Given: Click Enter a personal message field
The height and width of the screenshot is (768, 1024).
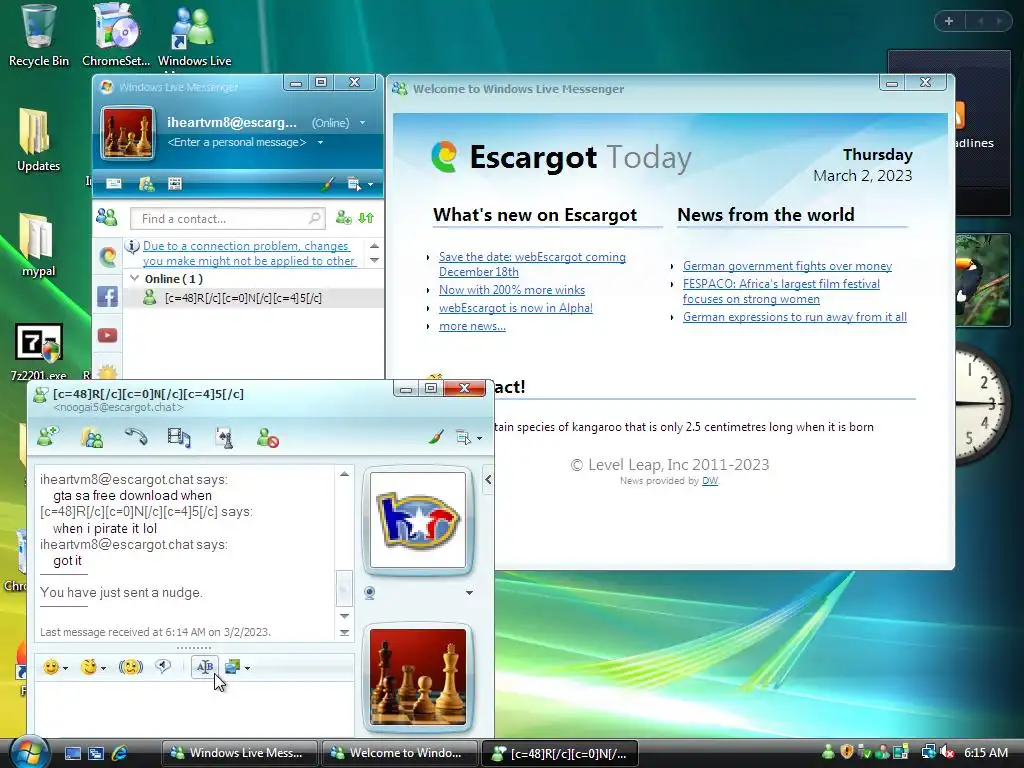Looking at the screenshot, I should 236,142.
